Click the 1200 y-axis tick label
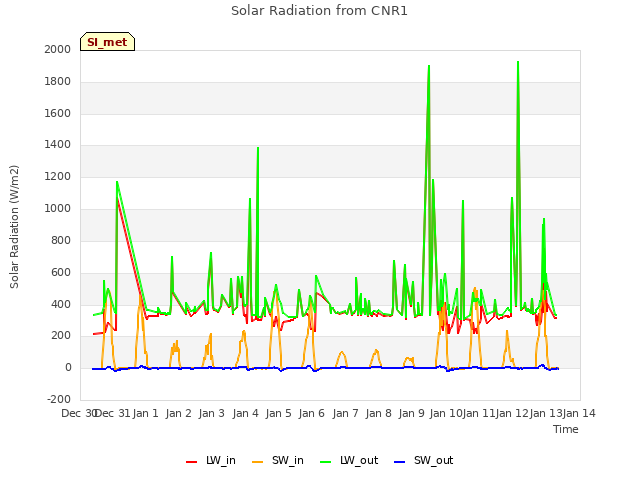 58,177
